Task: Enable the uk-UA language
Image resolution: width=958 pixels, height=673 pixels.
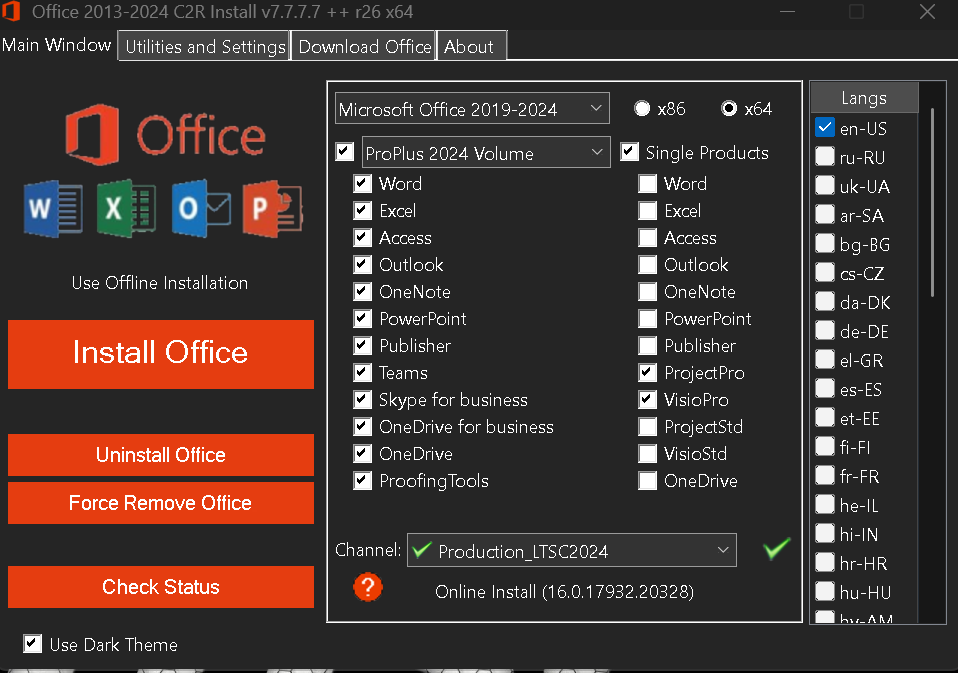Action: tap(825, 186)
